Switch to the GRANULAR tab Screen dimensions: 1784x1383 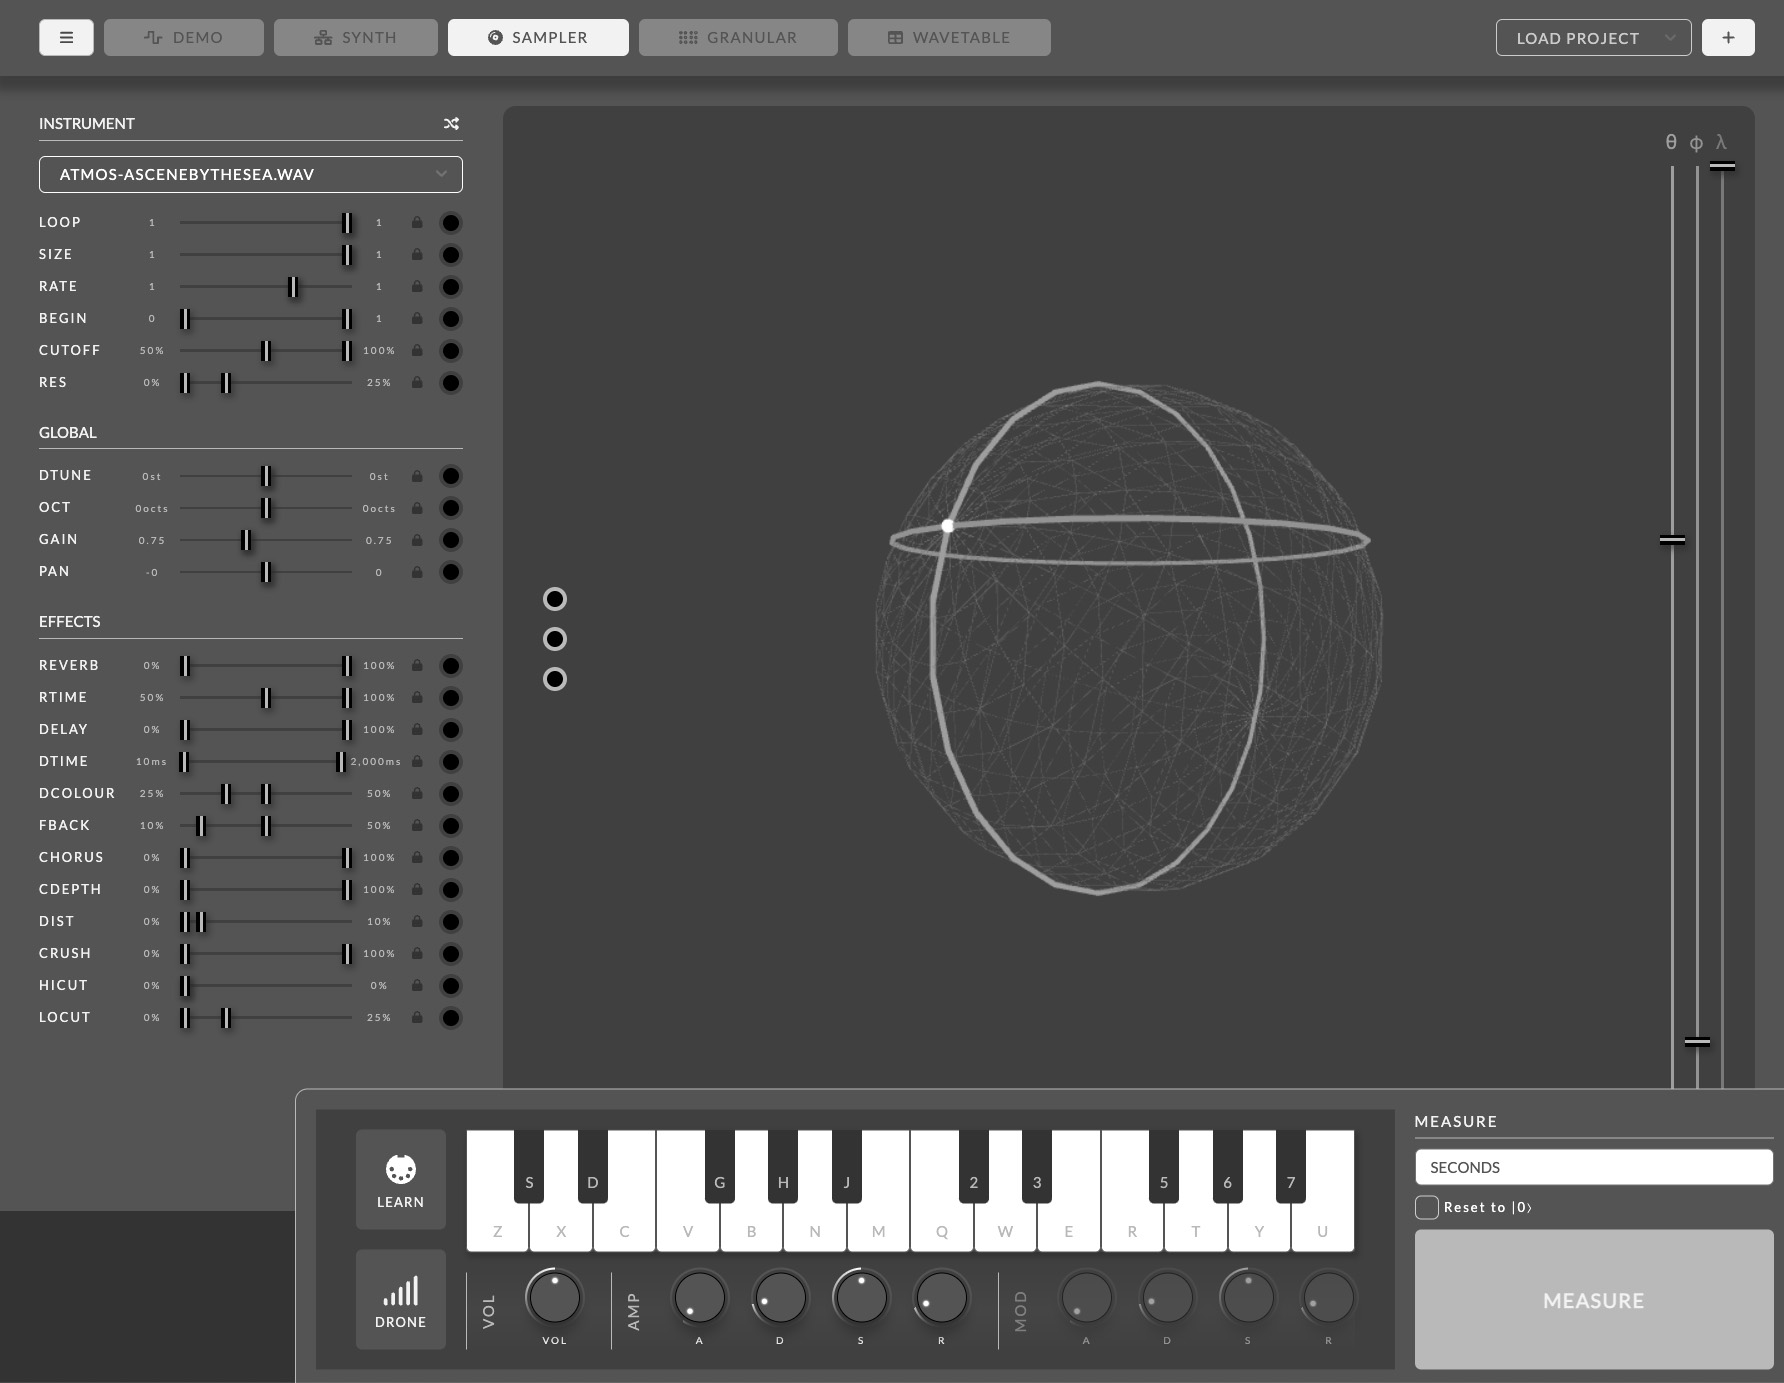738,37
